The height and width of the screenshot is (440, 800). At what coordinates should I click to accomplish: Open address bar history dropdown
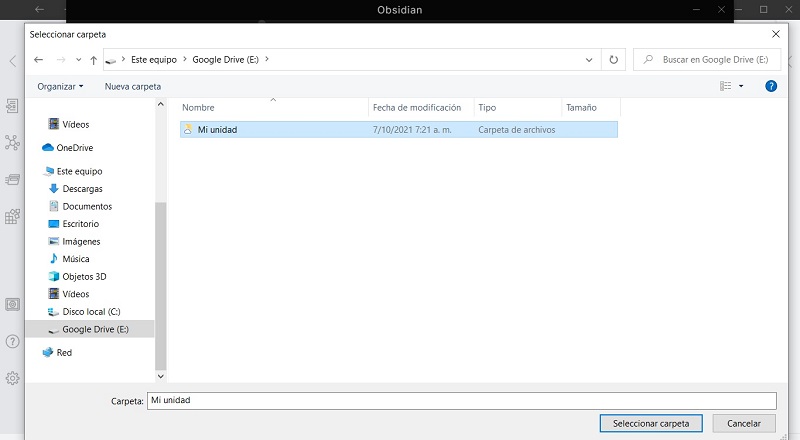tap(589, 60)
